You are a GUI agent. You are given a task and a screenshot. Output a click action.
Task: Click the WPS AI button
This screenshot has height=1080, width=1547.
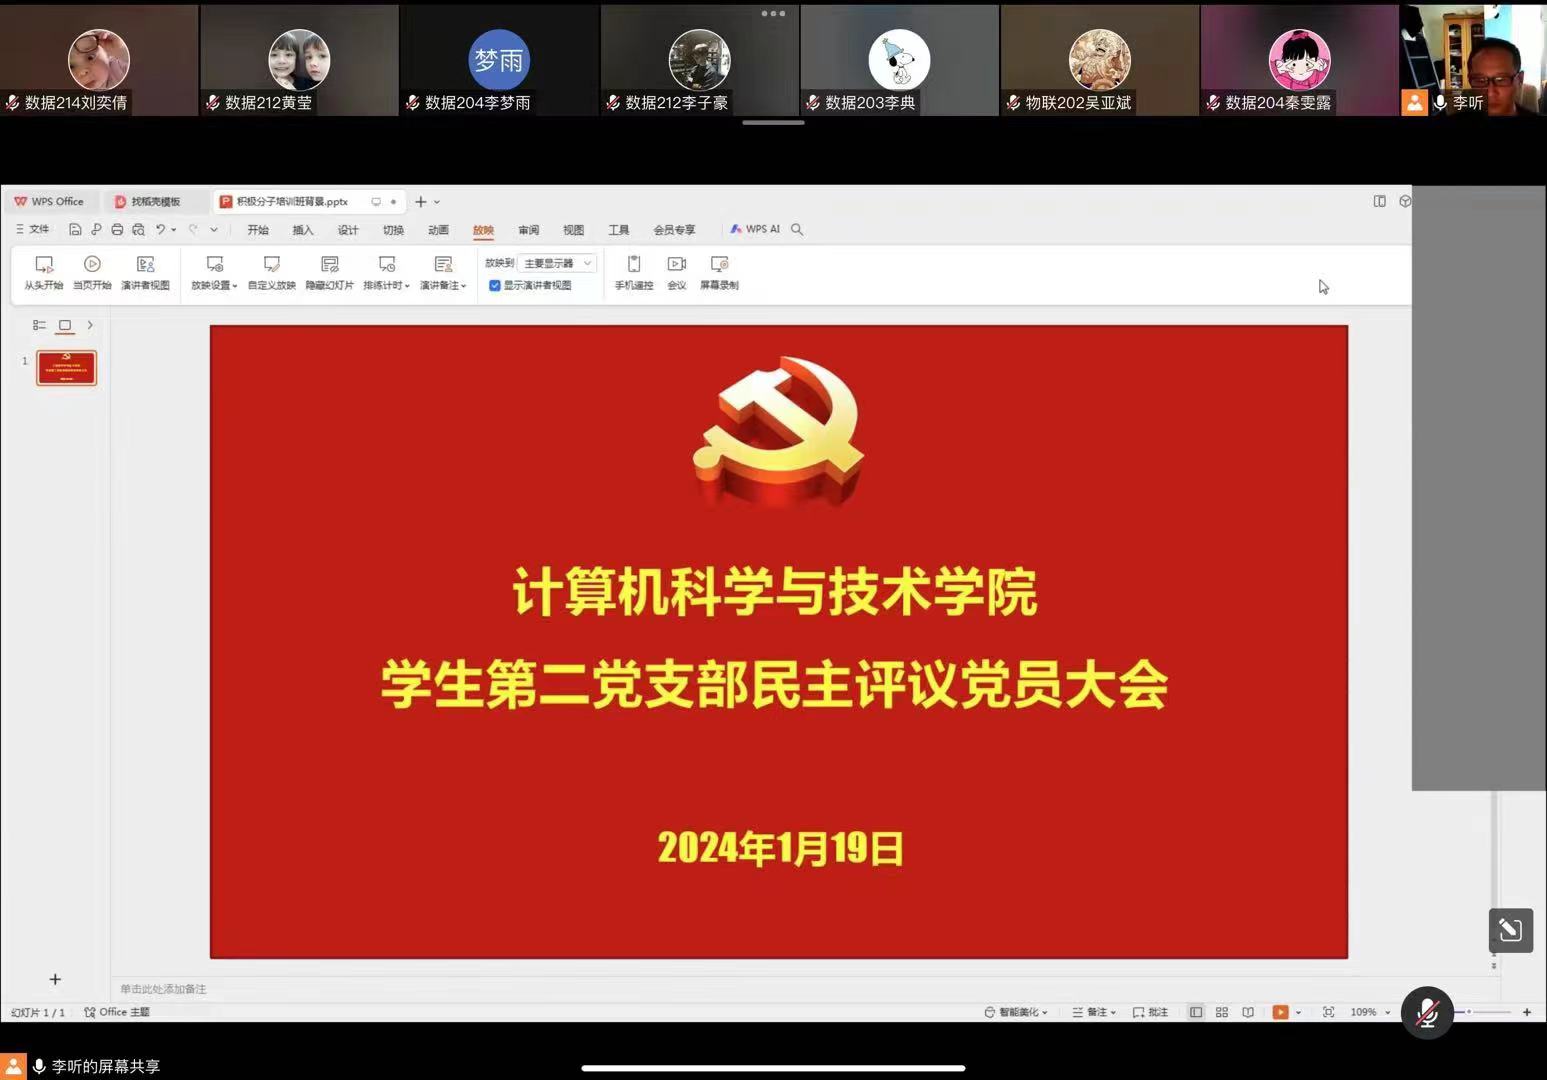click(x=755, y=229)
